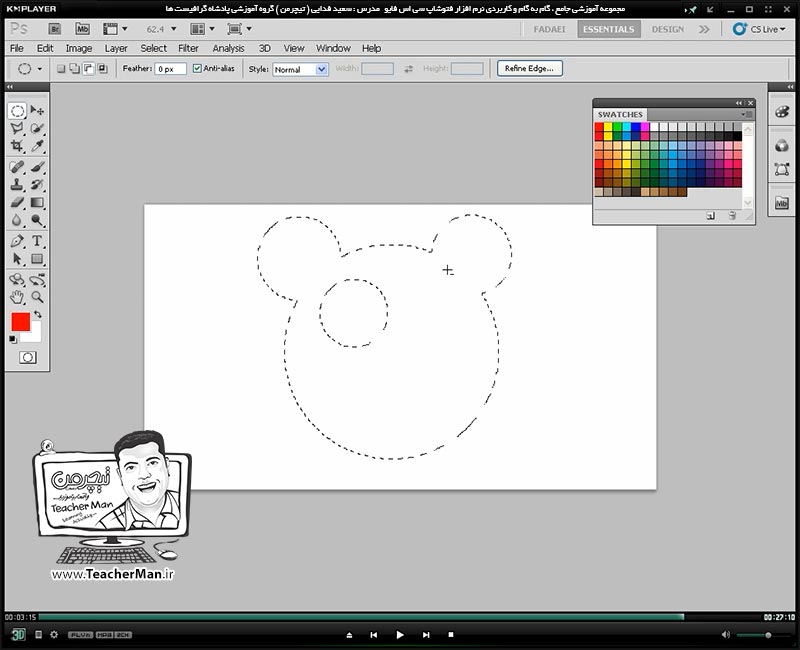Select the Spot Healing Brush tool
800x650 pixels.
pos(17,167)
